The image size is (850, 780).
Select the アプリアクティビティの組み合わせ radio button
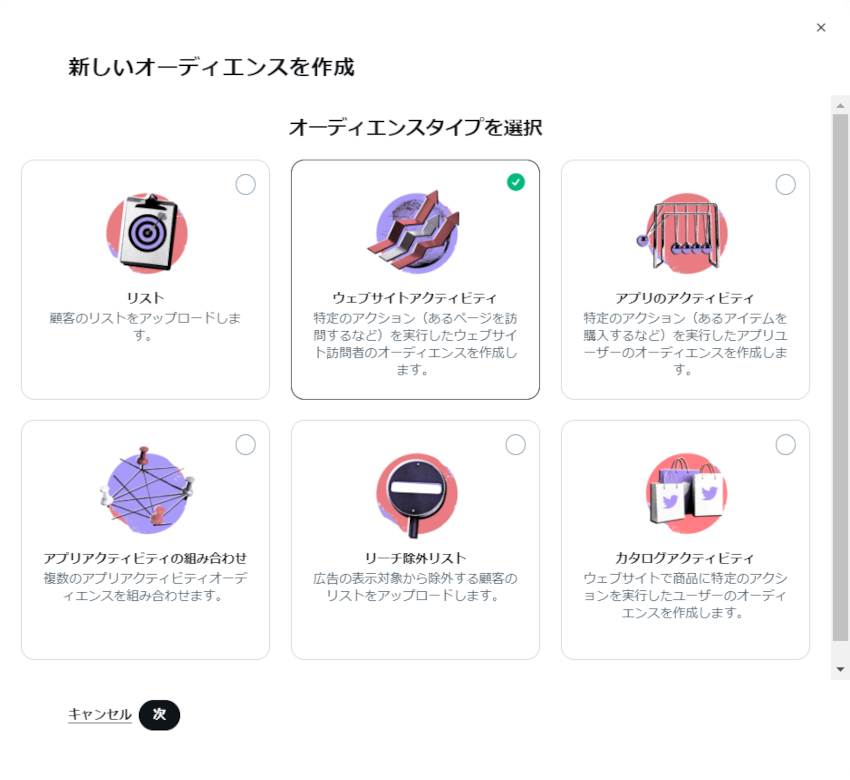(246, 444)
